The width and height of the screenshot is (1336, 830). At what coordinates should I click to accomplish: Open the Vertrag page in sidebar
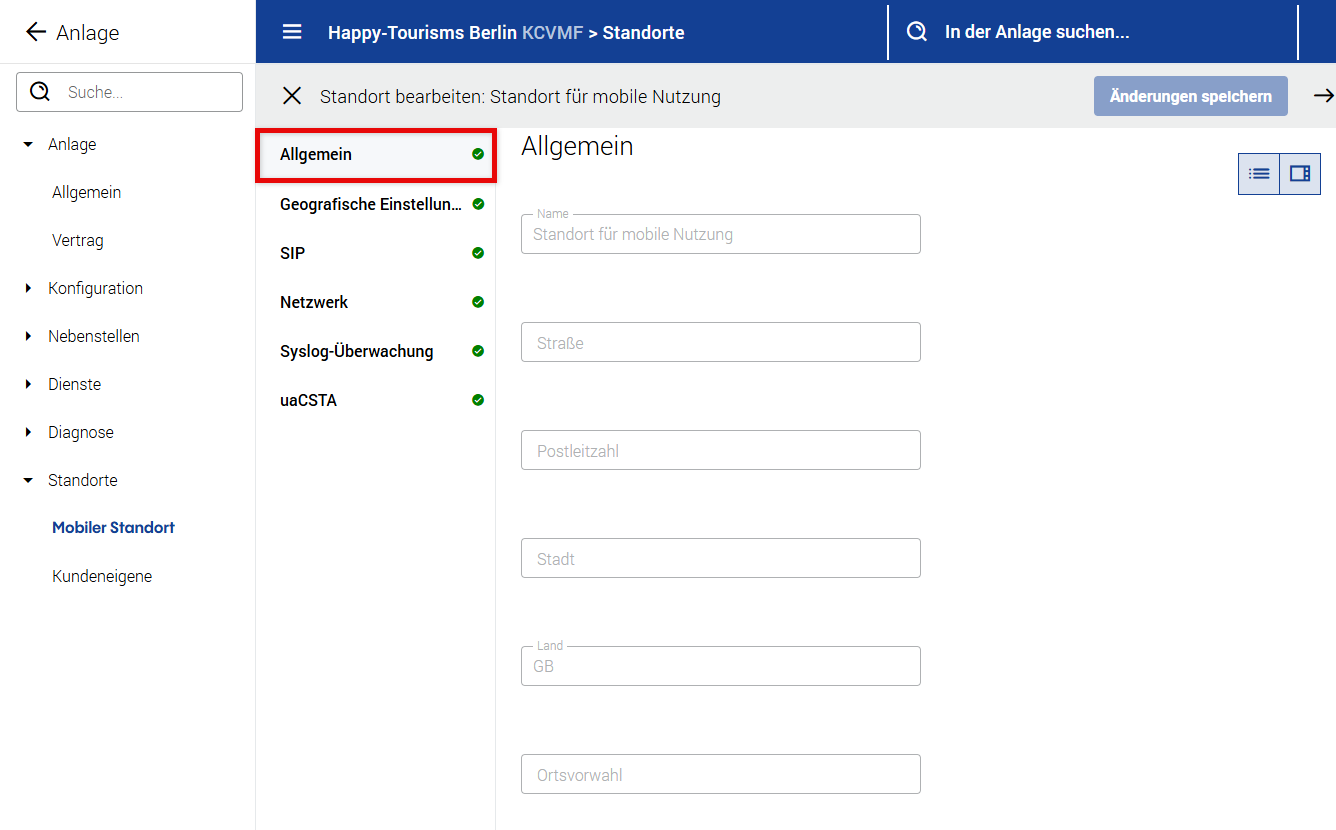point(78,241)
